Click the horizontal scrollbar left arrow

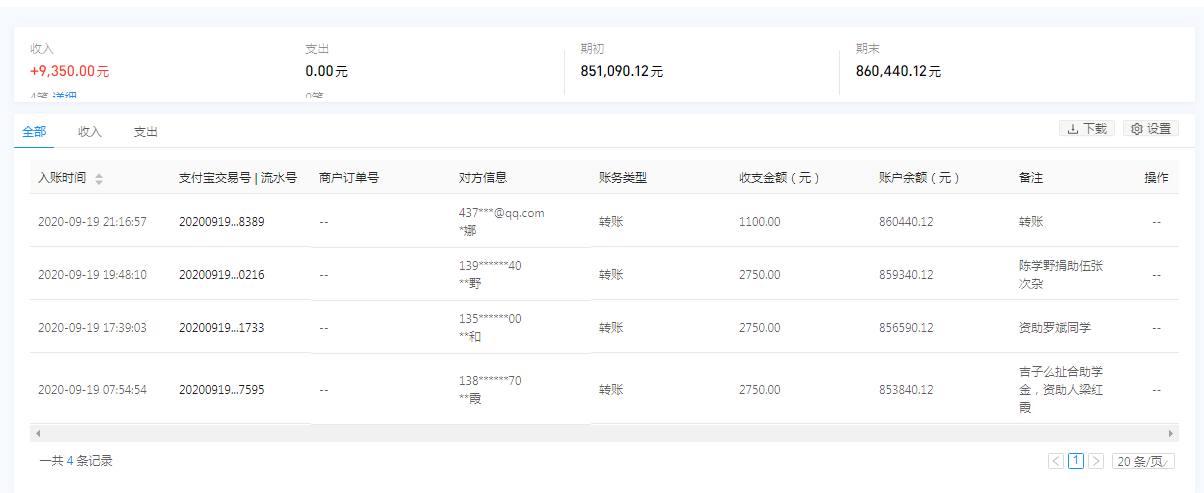click(x=38, y=433)
